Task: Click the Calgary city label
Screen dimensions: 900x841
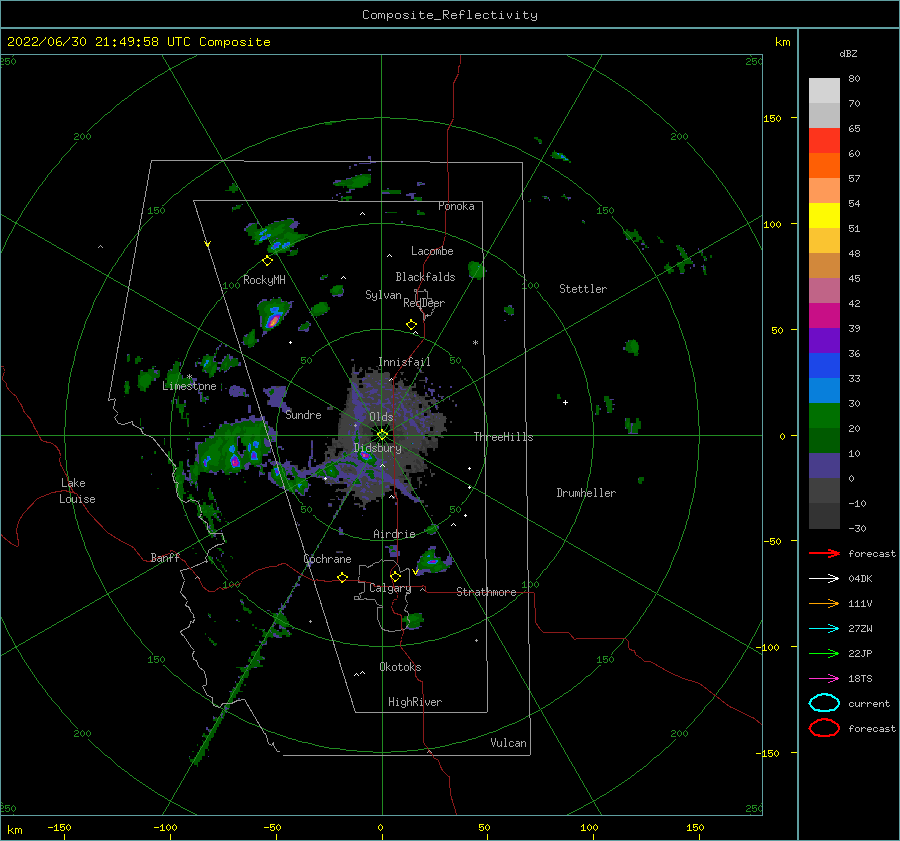Action: tap(390, 588)
